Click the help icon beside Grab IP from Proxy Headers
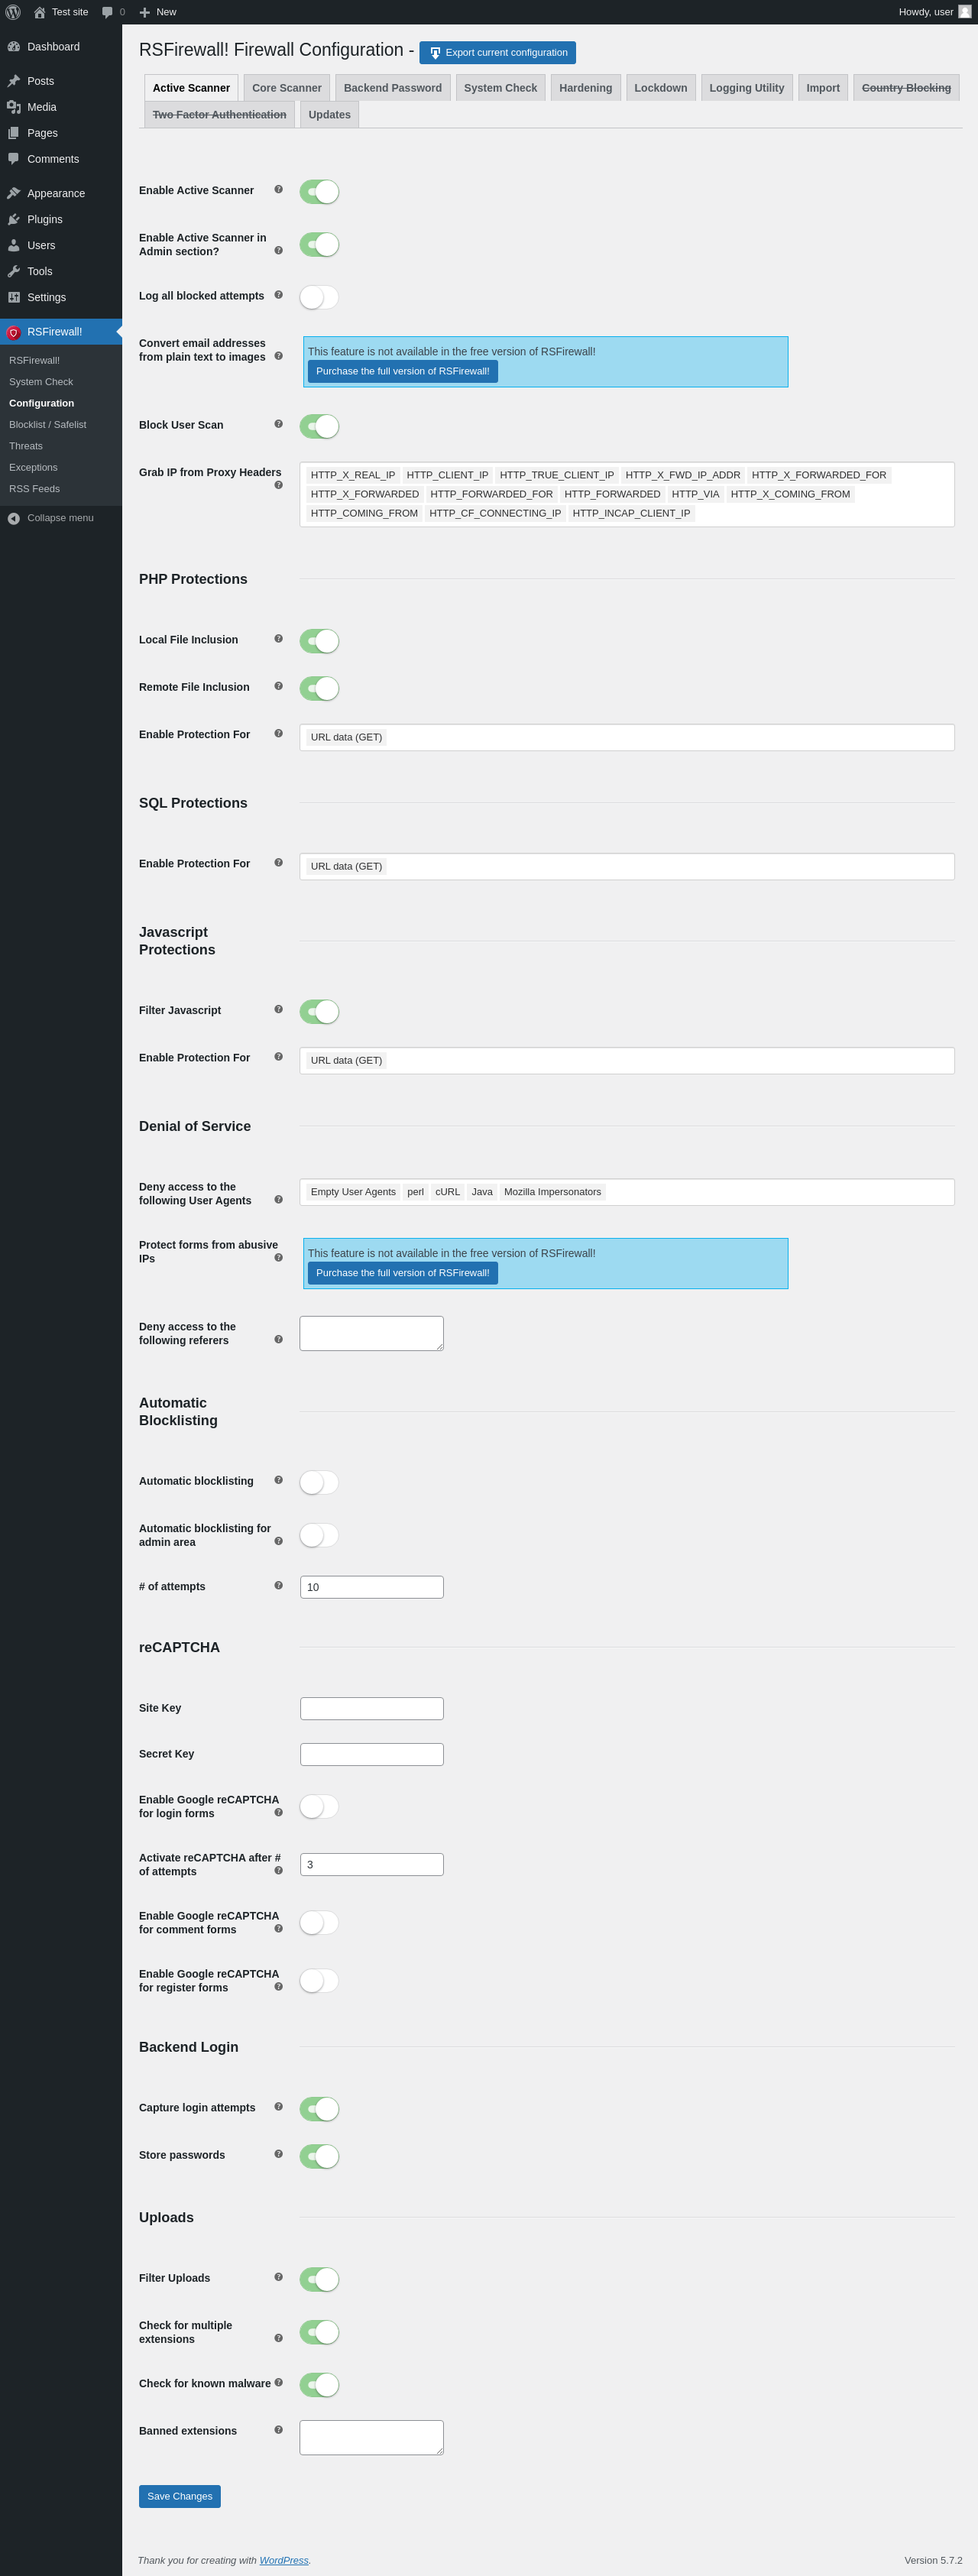 pos(278,485)
